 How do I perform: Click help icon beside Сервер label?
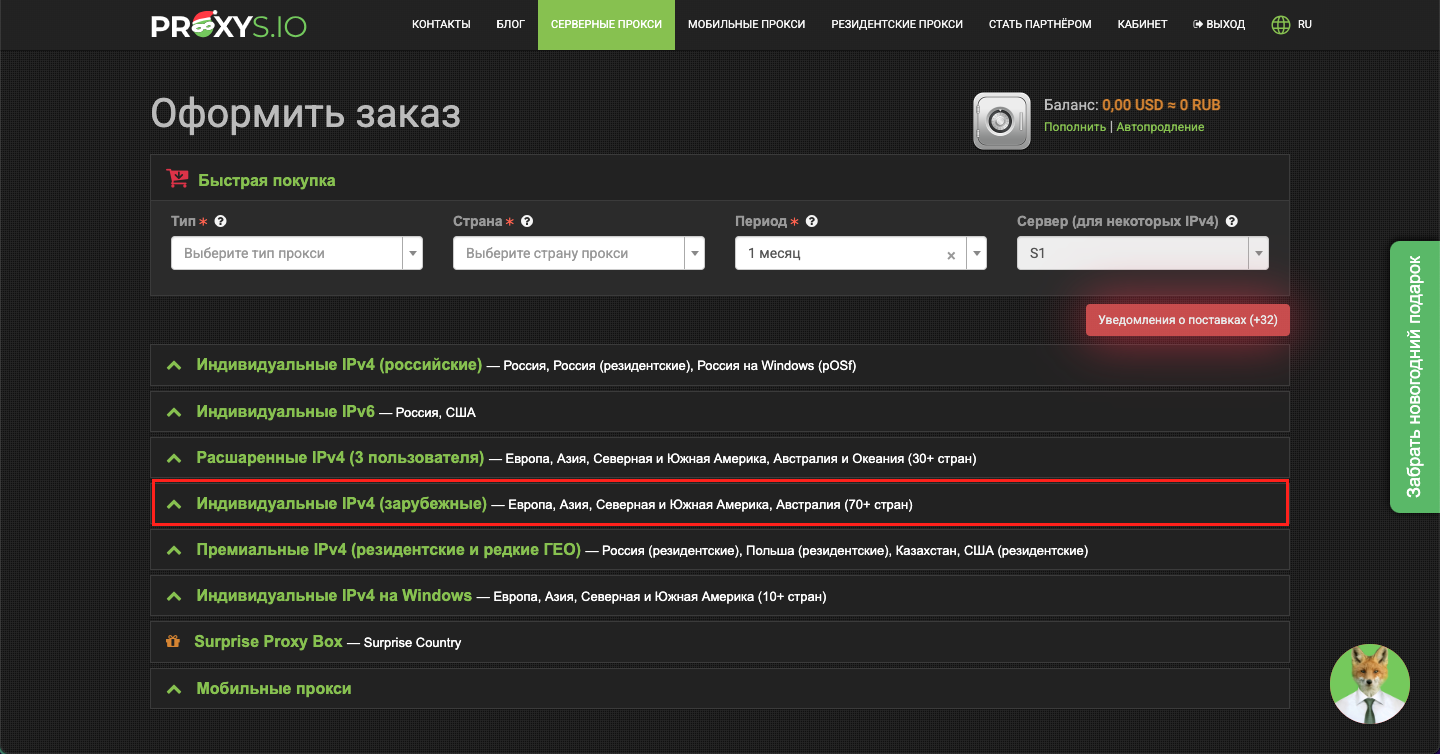[1232, 221]
